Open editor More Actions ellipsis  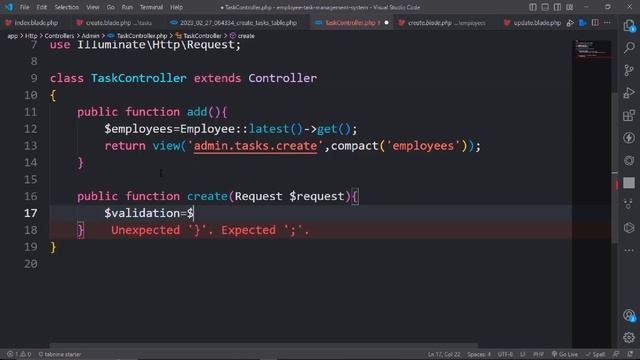point(607,23)
